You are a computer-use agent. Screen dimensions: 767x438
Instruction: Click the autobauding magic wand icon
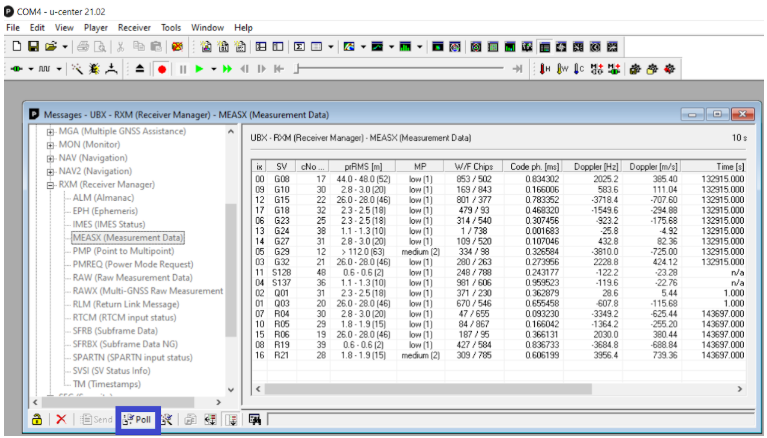pos(77,69)
